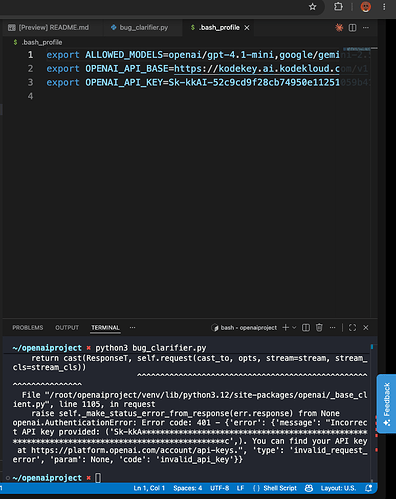Click the terminal scrollbar indicator
The width and height of the screenshot is (396, 499).
coord(372,347)
